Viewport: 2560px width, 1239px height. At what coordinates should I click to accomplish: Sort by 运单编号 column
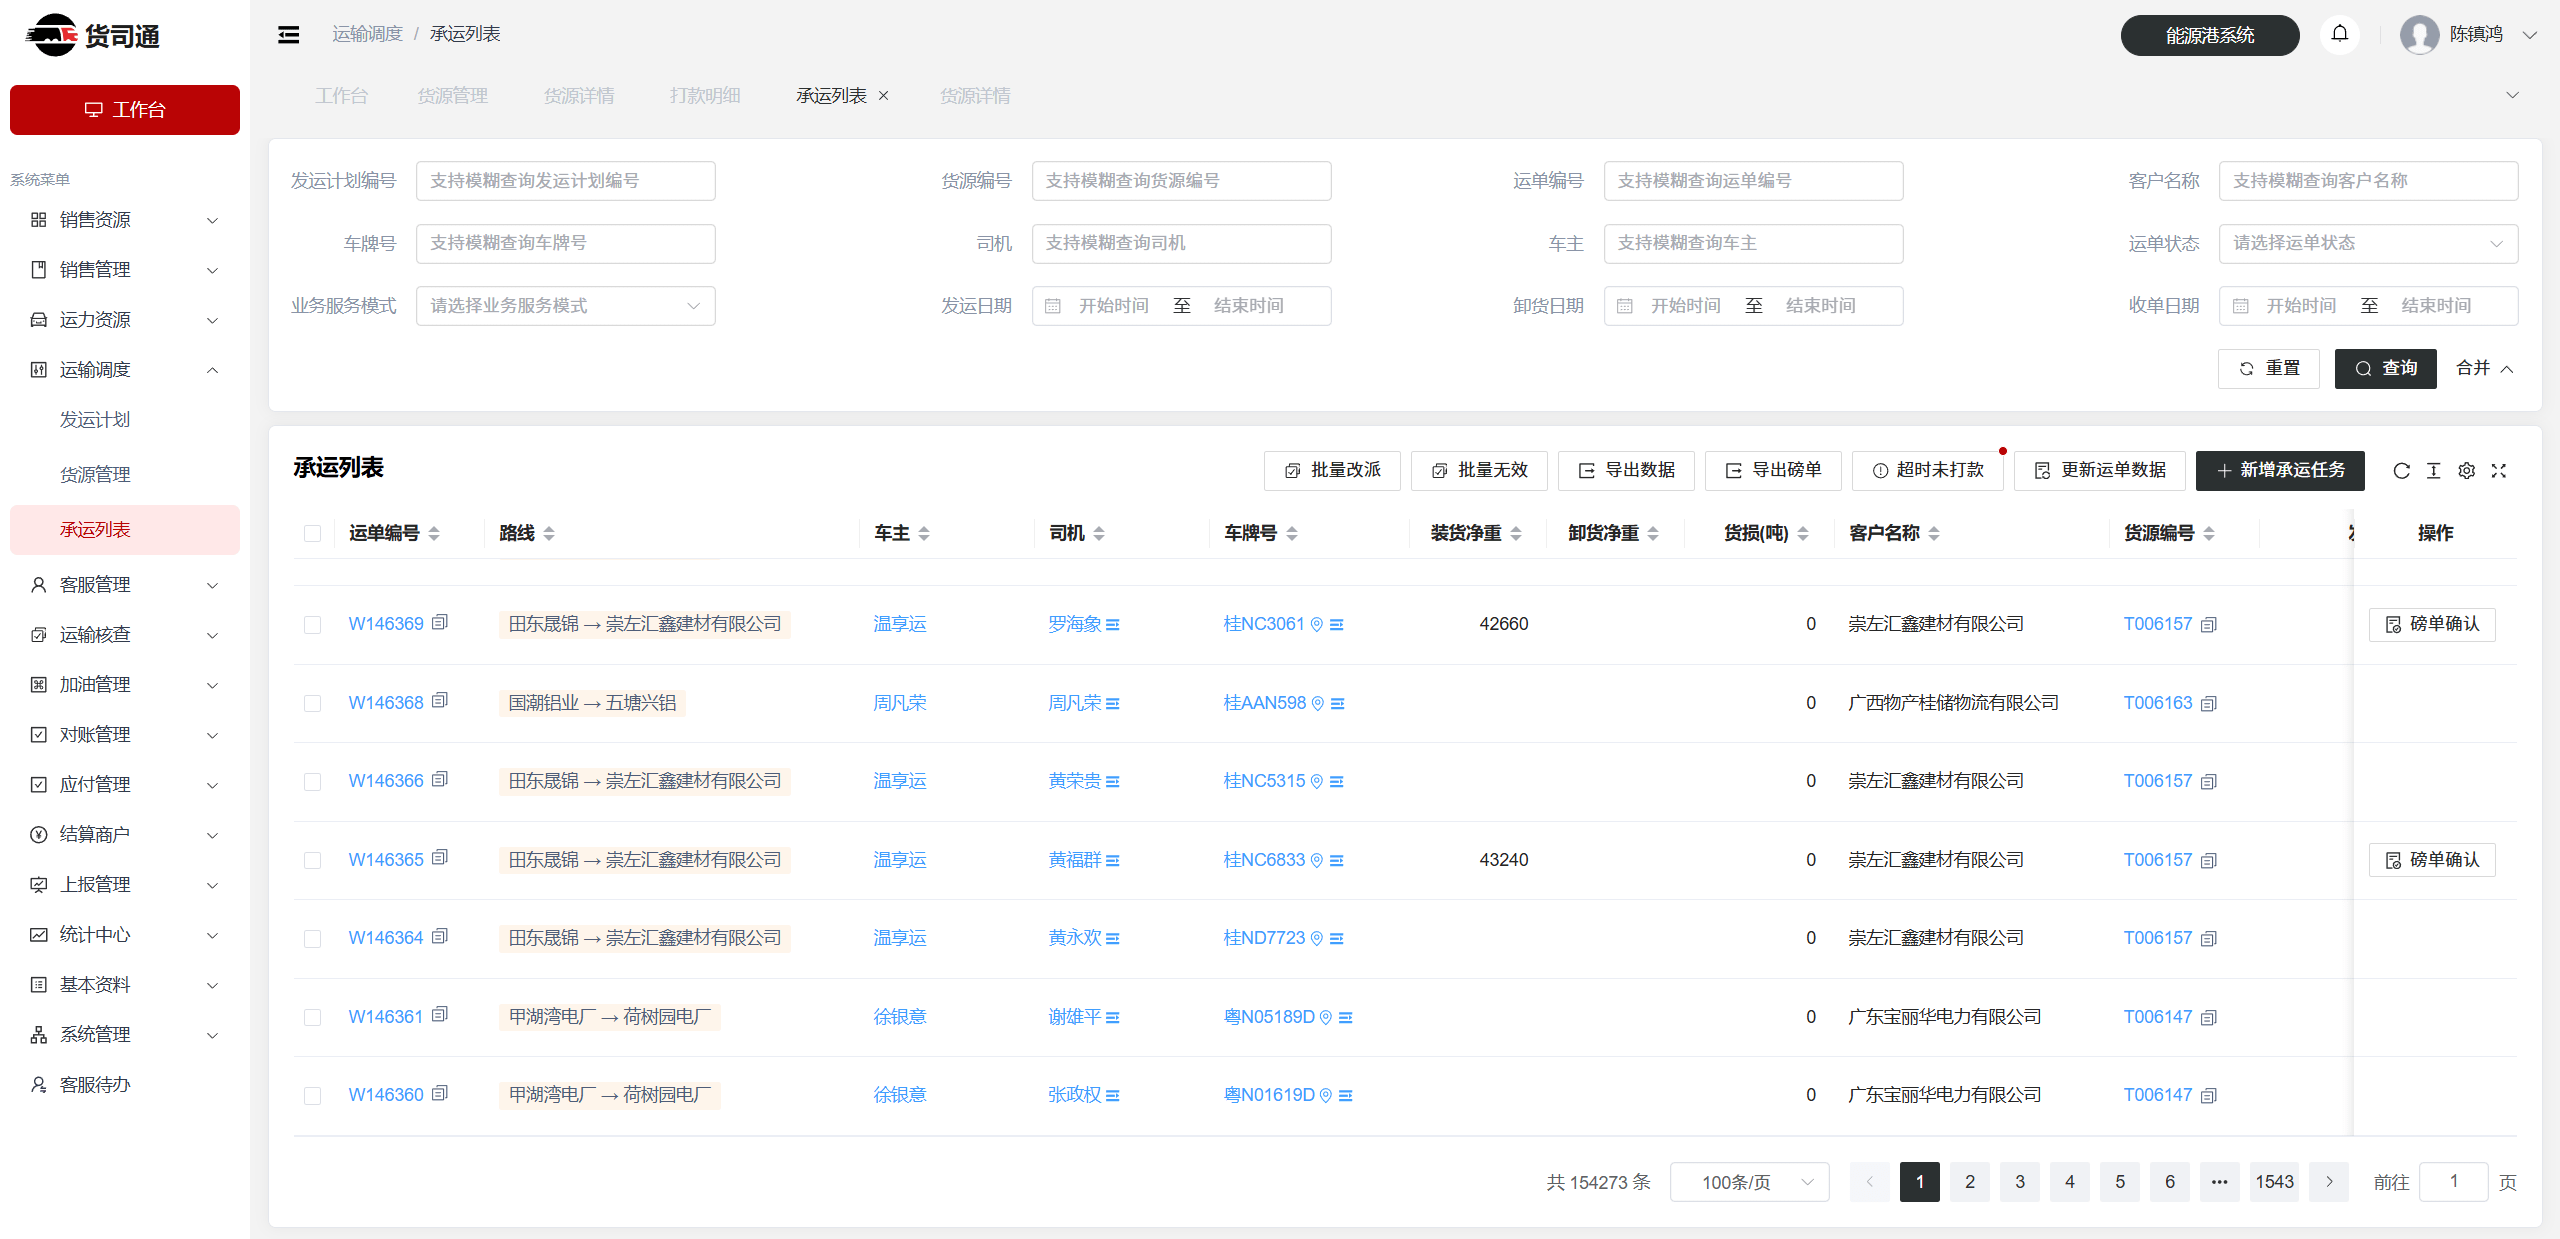tap(434, 534)
